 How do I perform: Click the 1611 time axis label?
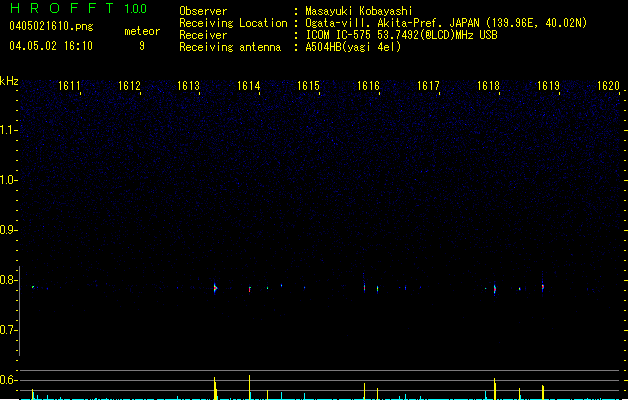click(69, 86)
